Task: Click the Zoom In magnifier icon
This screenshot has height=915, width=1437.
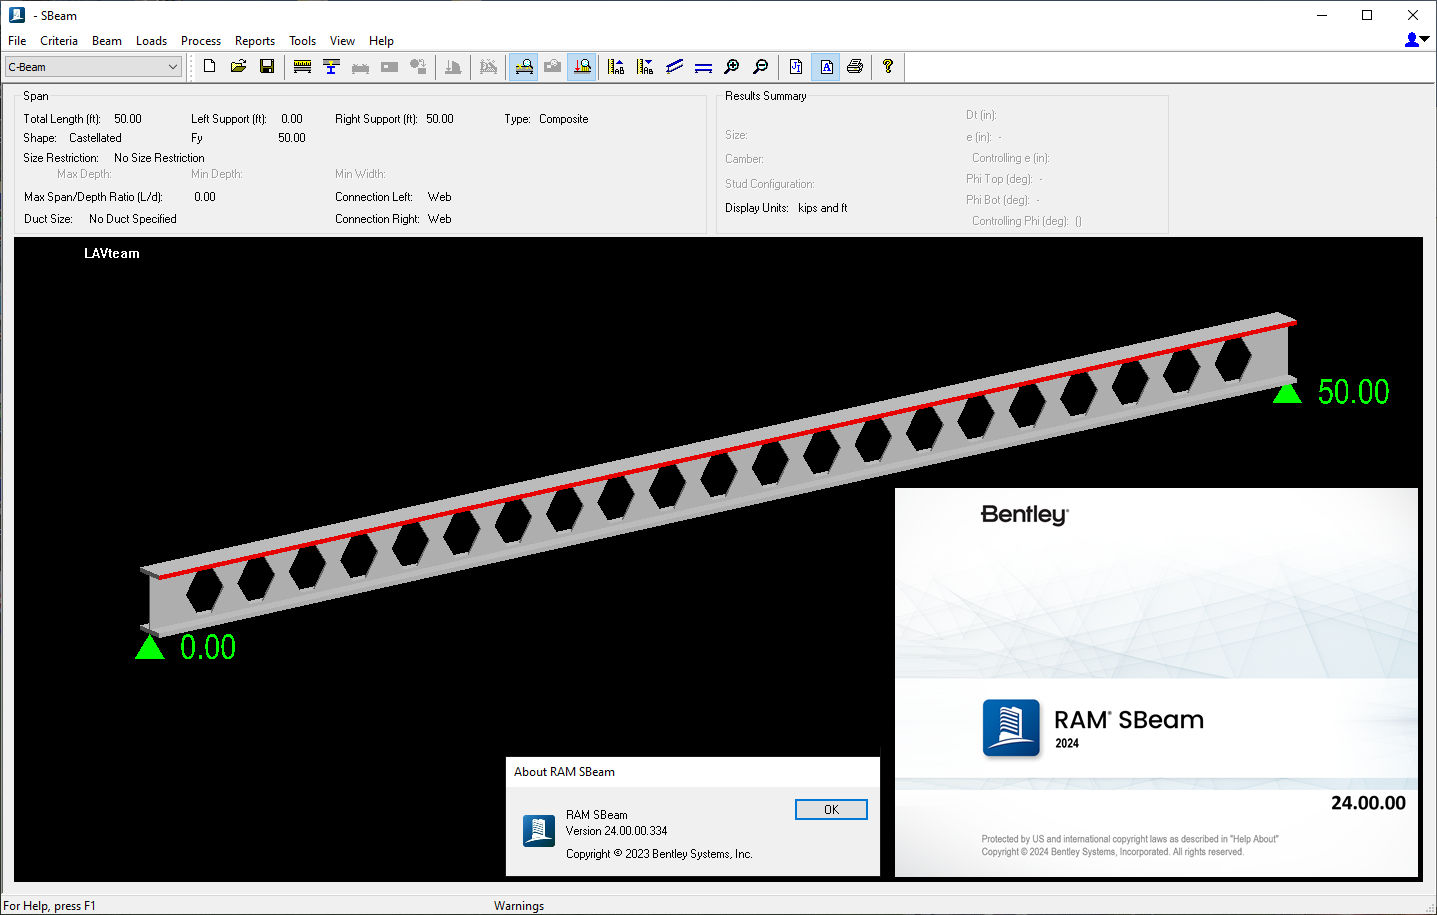Action: click(x=732, y=66)
